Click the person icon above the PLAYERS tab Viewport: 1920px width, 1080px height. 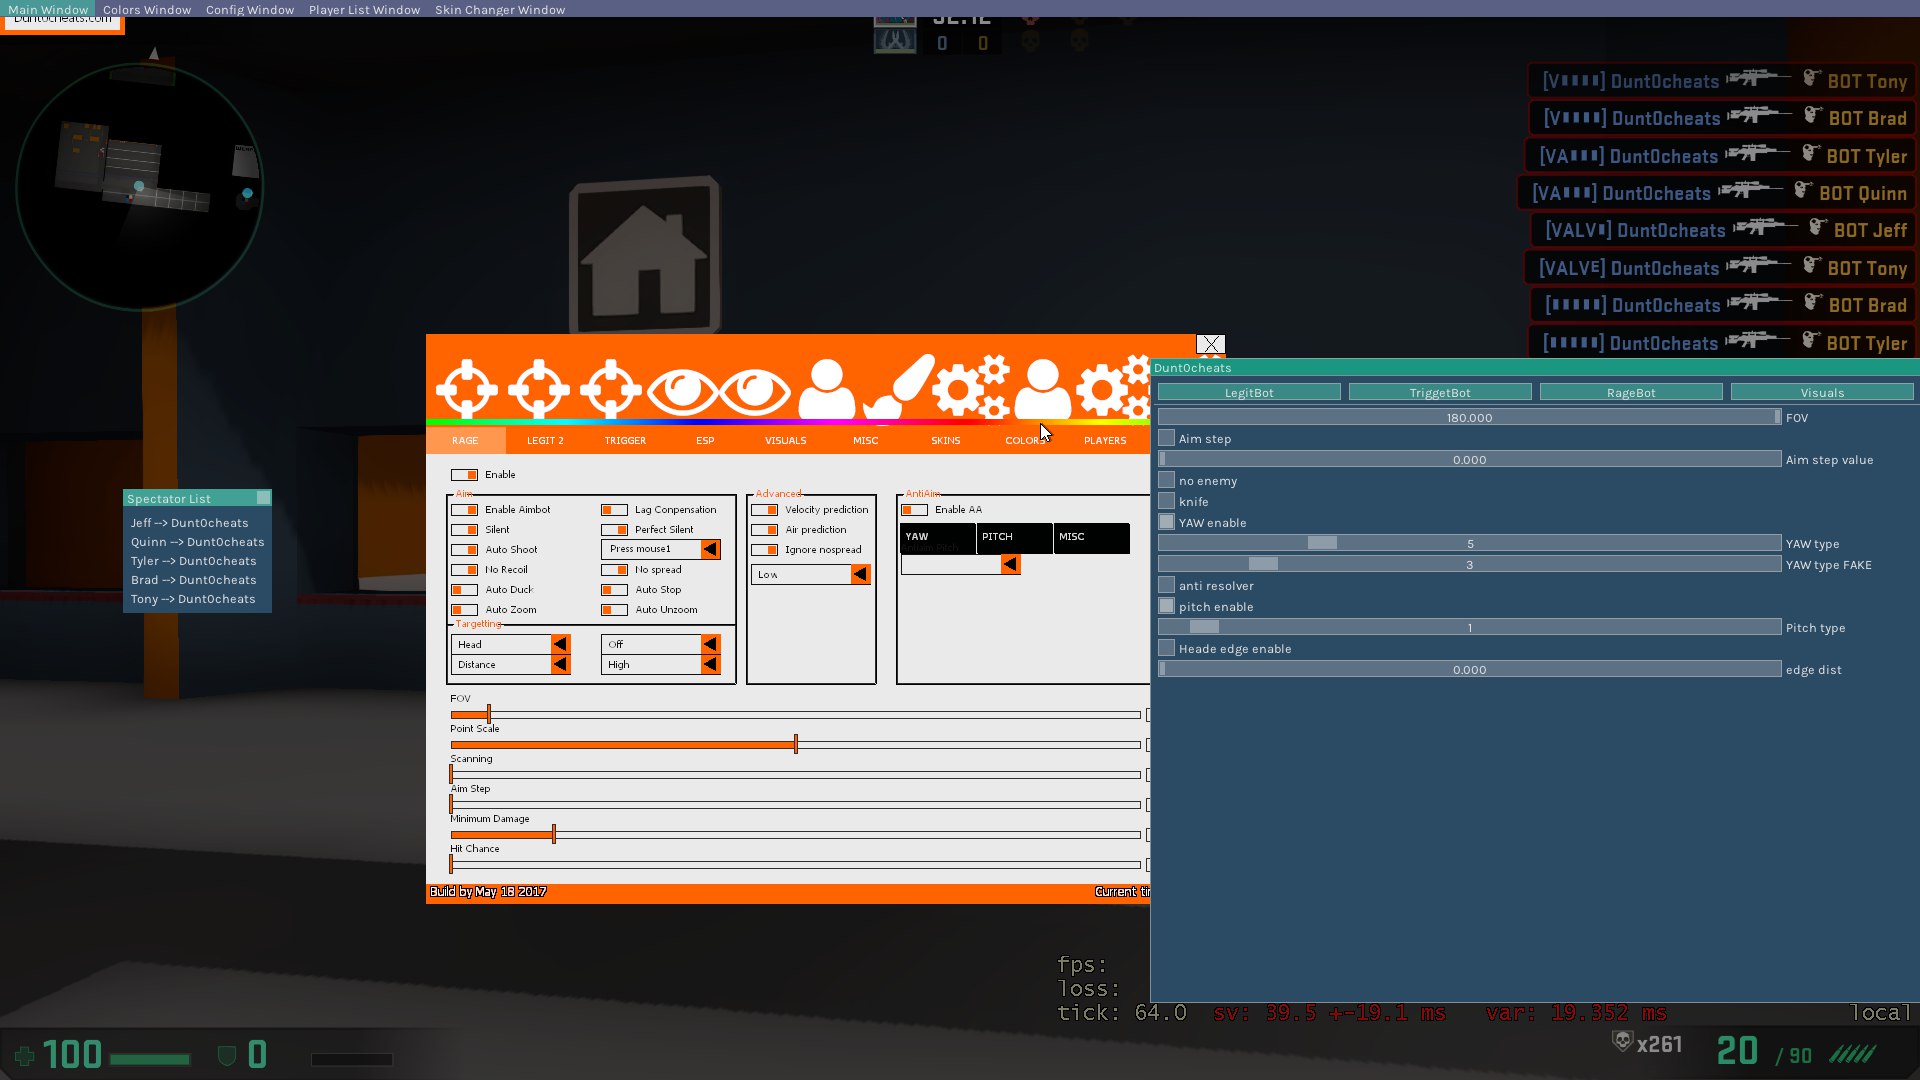click(x=1043, y=388)
